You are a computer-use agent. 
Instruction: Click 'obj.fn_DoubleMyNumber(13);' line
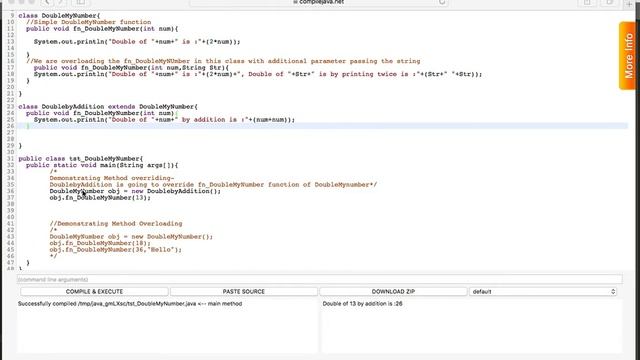coord(100,198)
